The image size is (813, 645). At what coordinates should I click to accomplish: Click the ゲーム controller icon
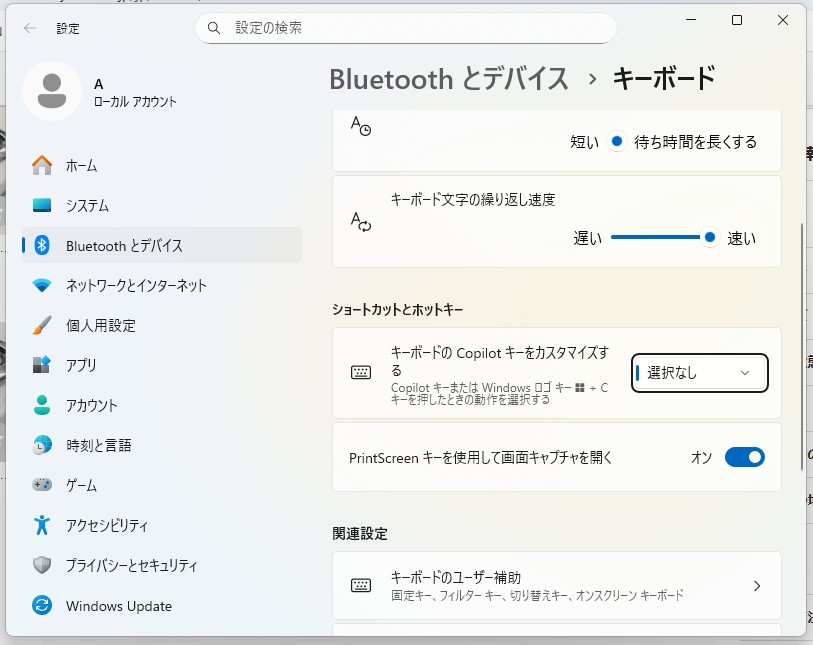click(40, 486)
